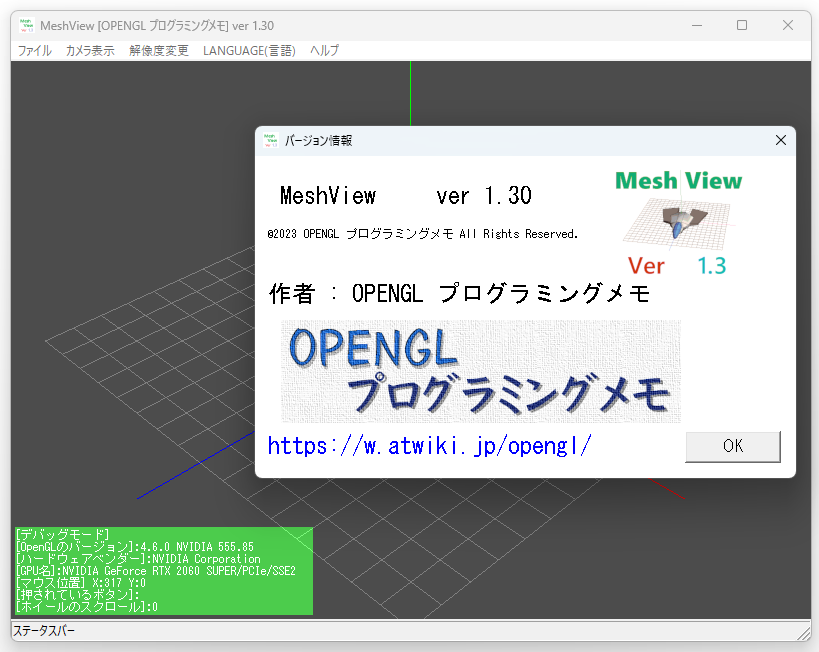
Task: Open the ヘルプ menu
Action: tap(324, 51)
